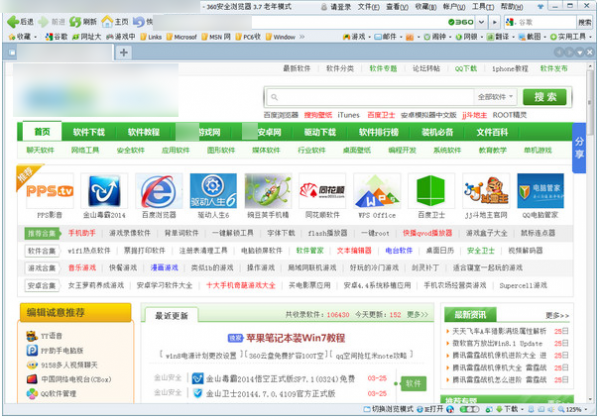Open the Links bookmark folder
Image resolution: width=600 pixels, height=419 pixels.
[151, 37]
